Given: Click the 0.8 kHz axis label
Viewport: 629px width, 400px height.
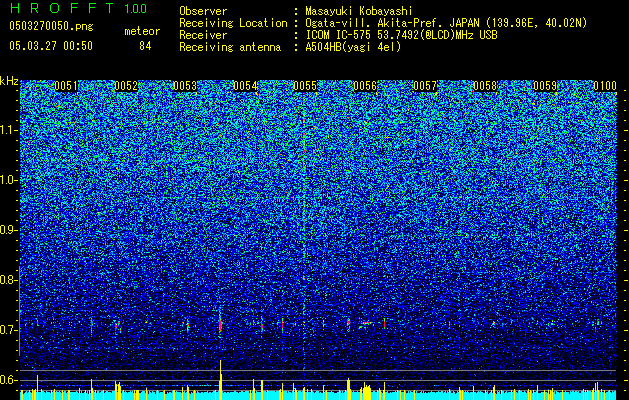Looking at the screenshot, I should tap(8, 280).
